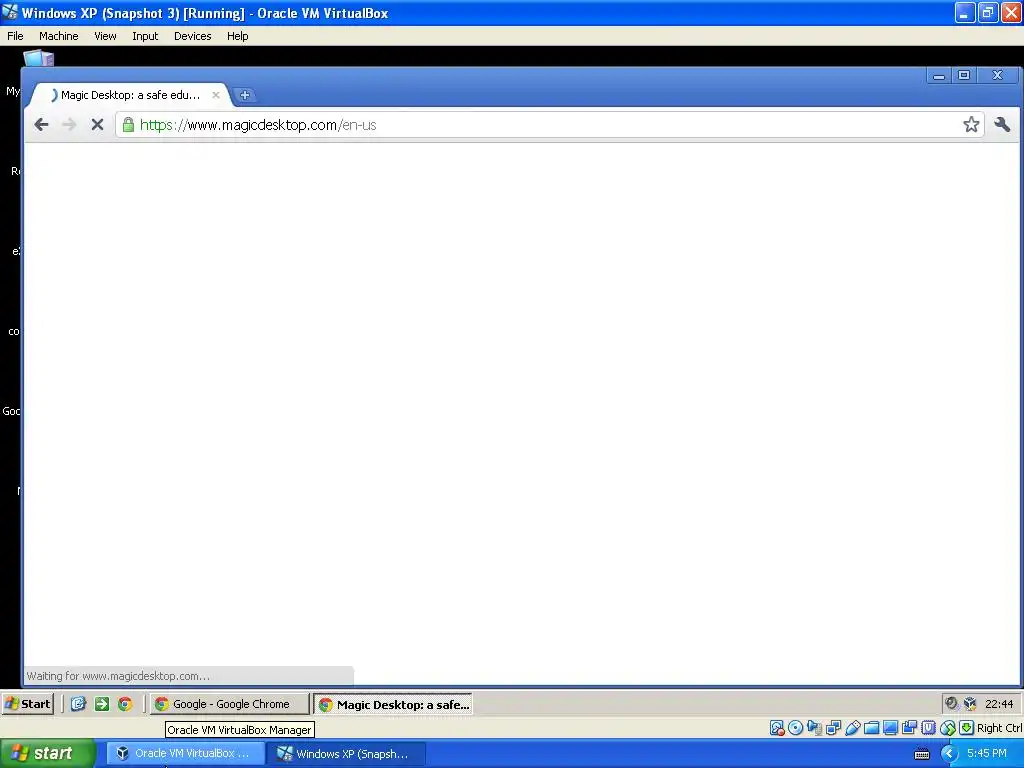Click the "Waiting for www.magicdesktop.com..." status text
This screenshot has width=1024, height=768.
click(118, 676)
